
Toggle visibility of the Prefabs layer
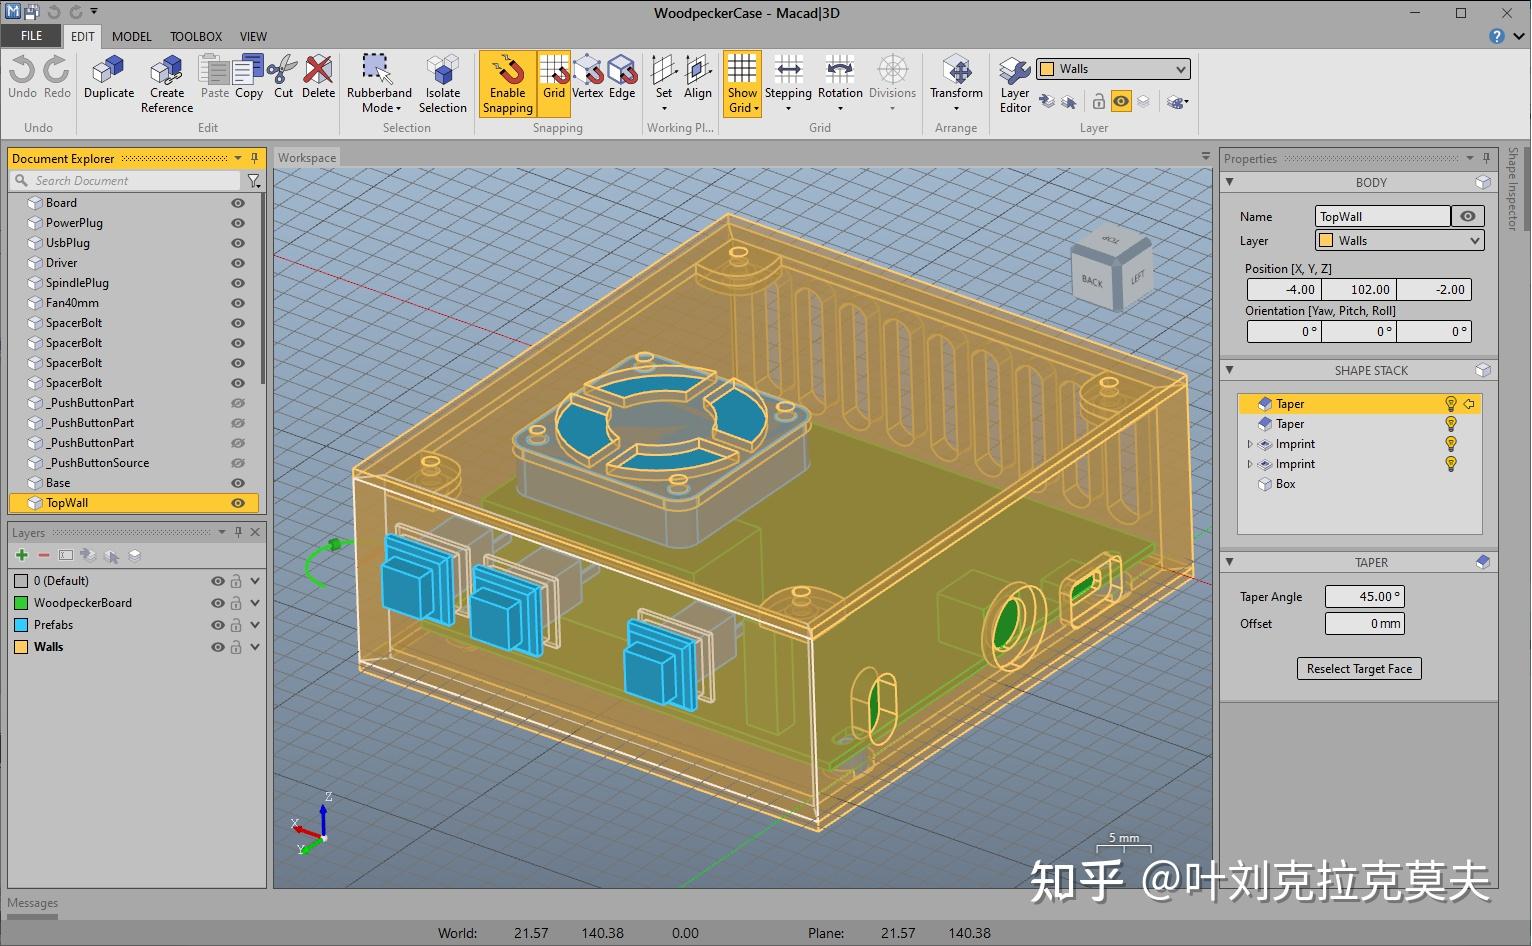coord(217,624)
